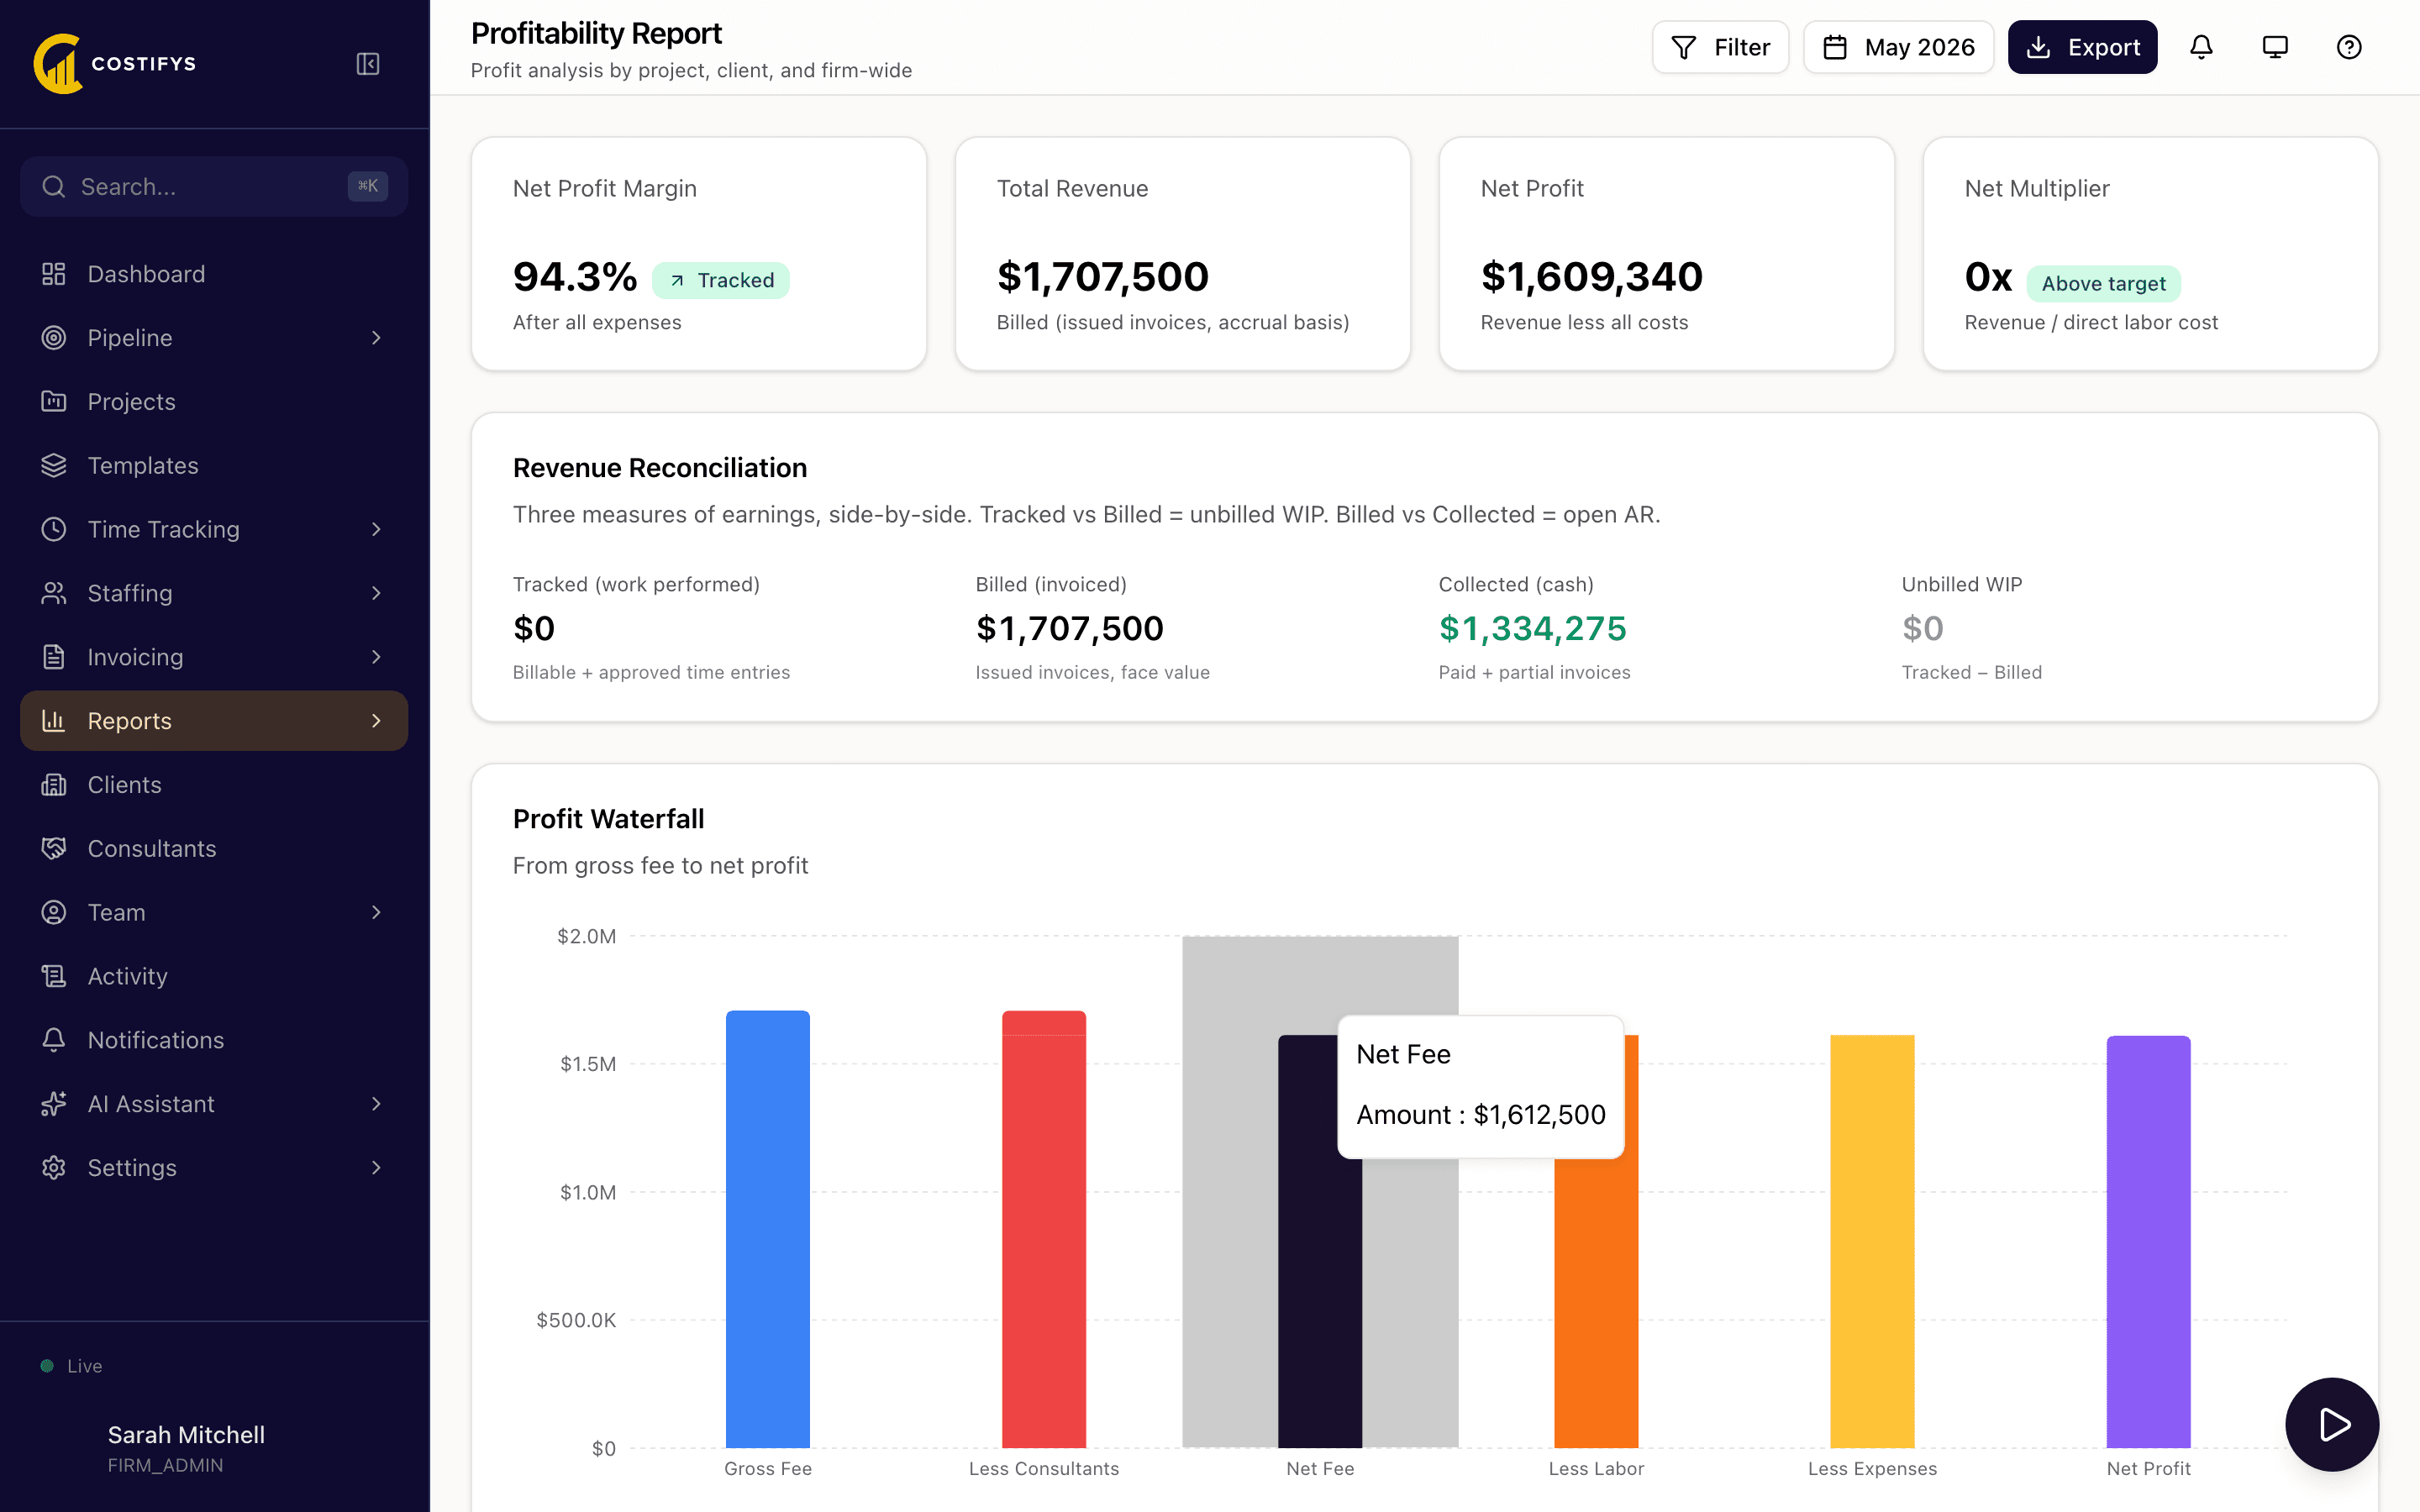The width and height of the screenshot is (2420, 1512).
Task: Click the purple Net Profit bar
Action: click(2148, 1241)
